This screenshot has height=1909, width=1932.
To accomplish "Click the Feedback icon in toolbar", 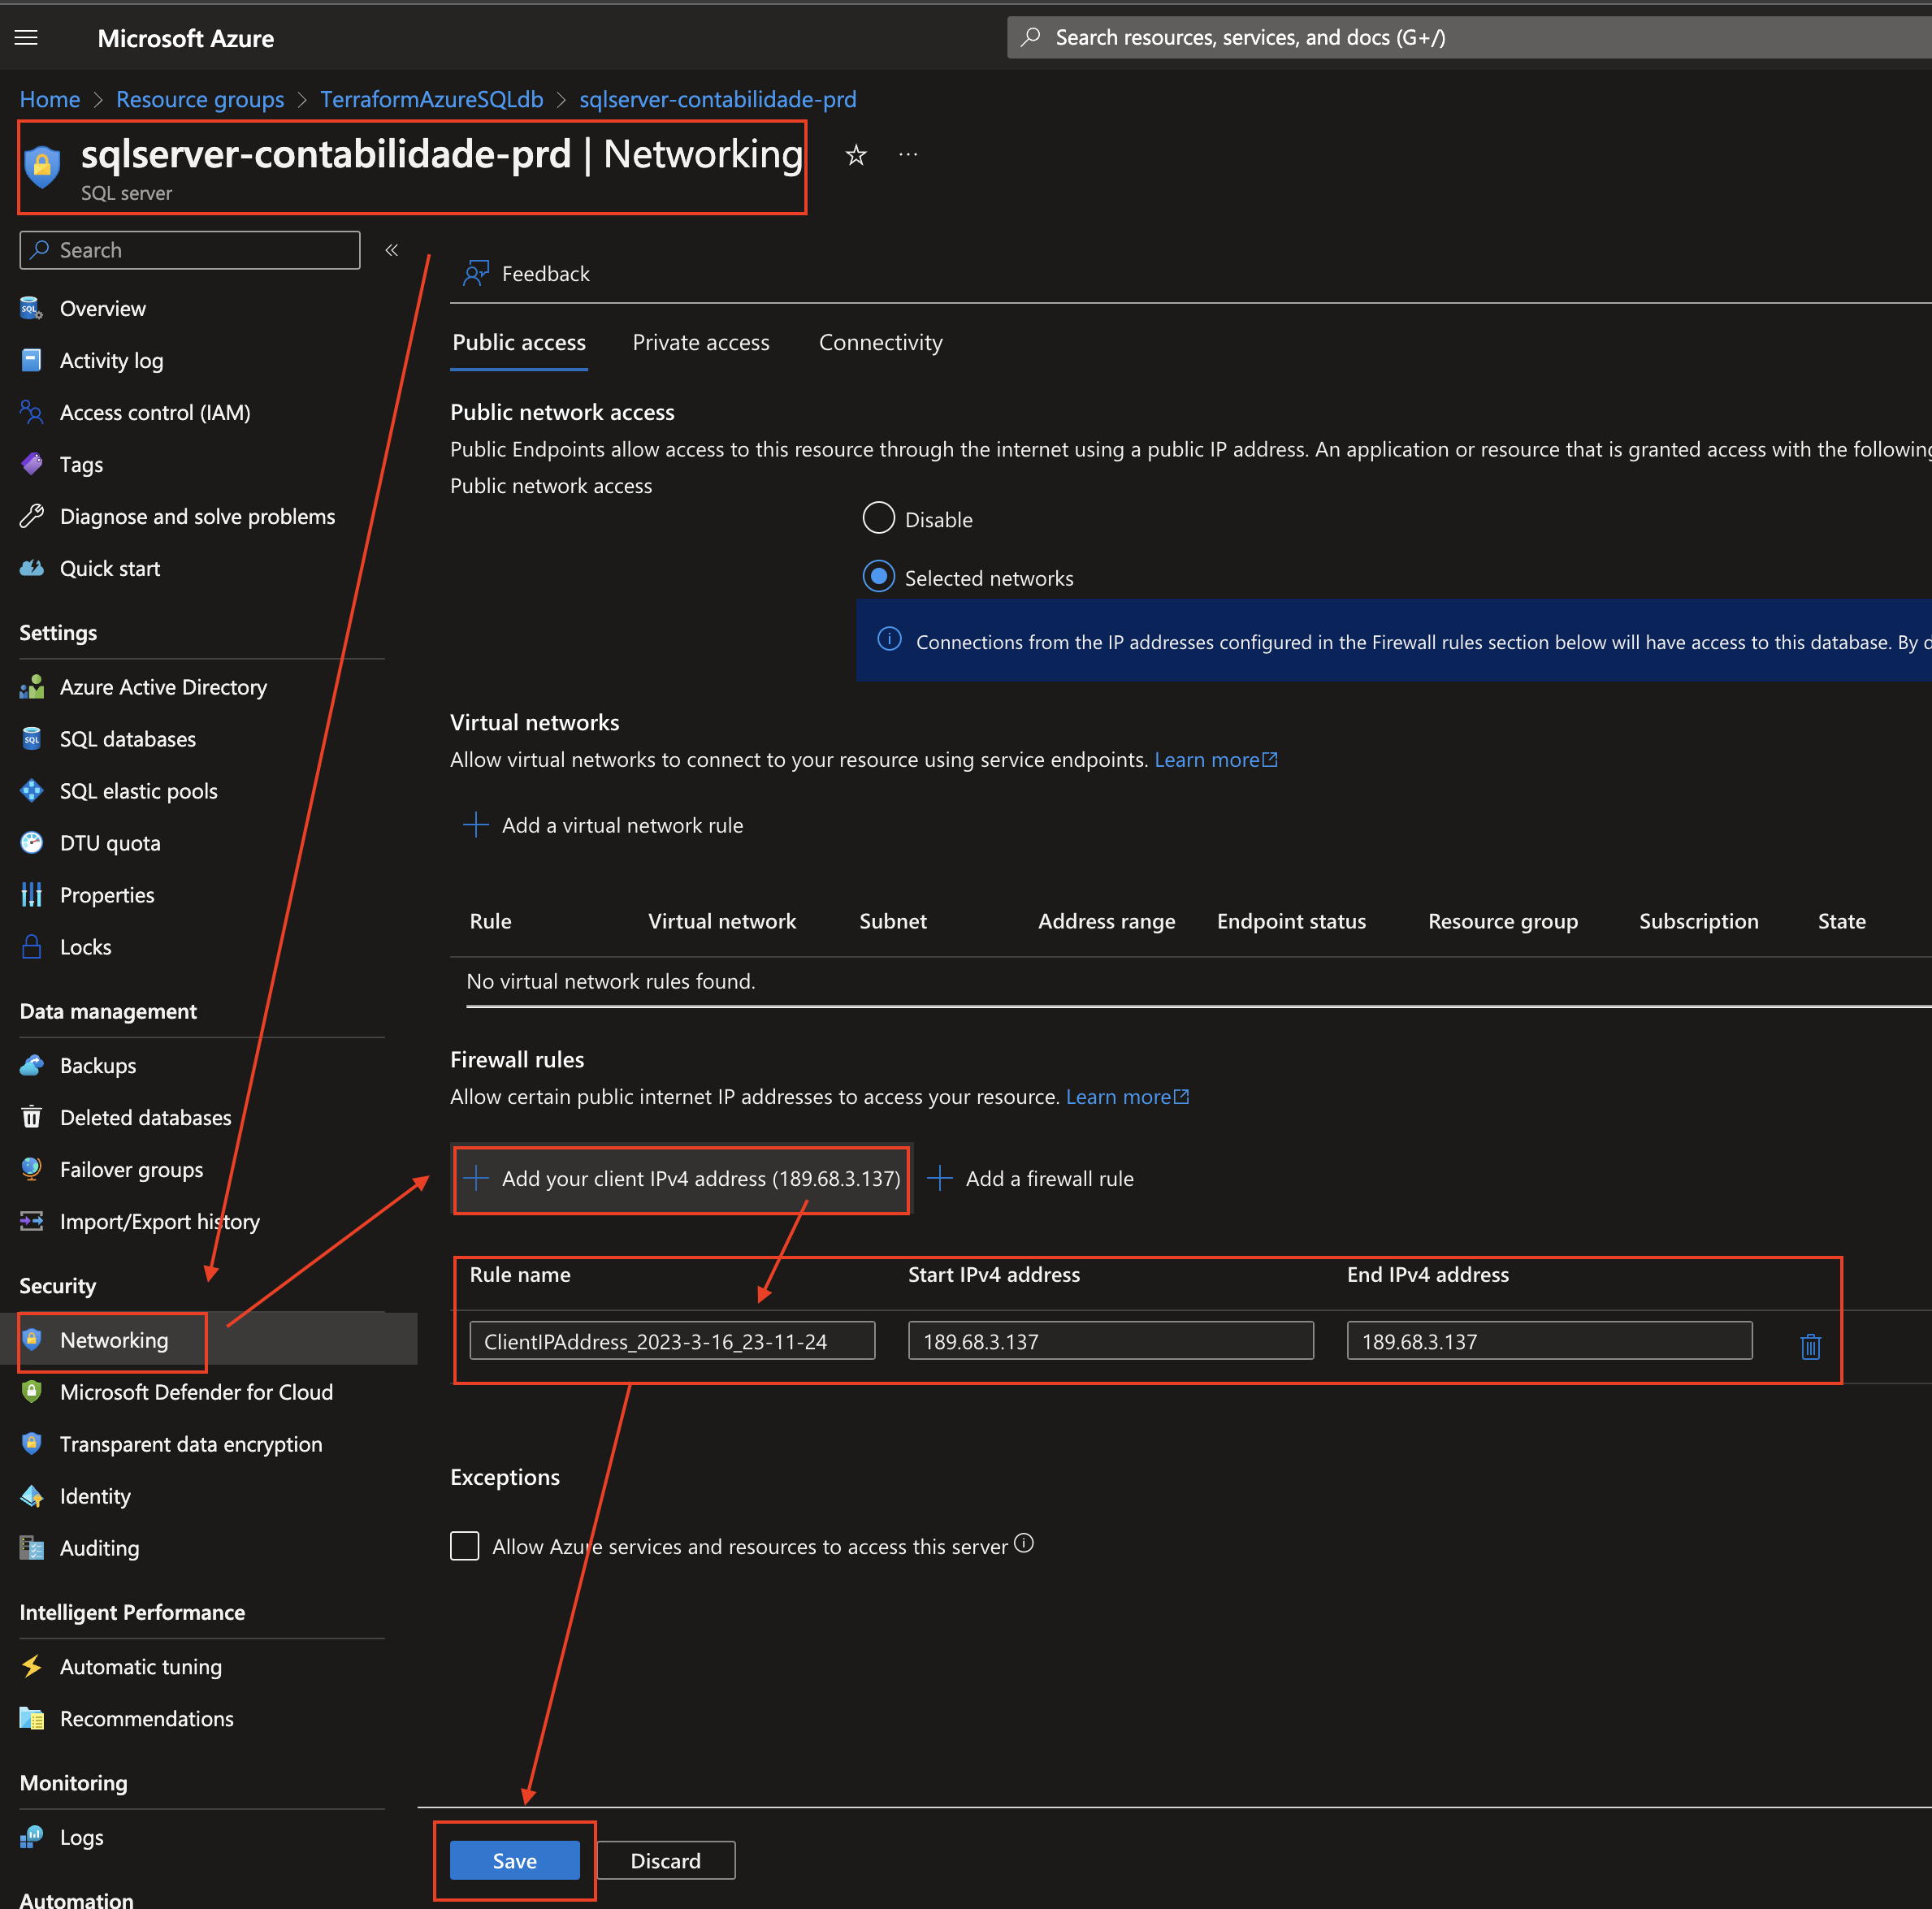I will (x=476, y=273).
